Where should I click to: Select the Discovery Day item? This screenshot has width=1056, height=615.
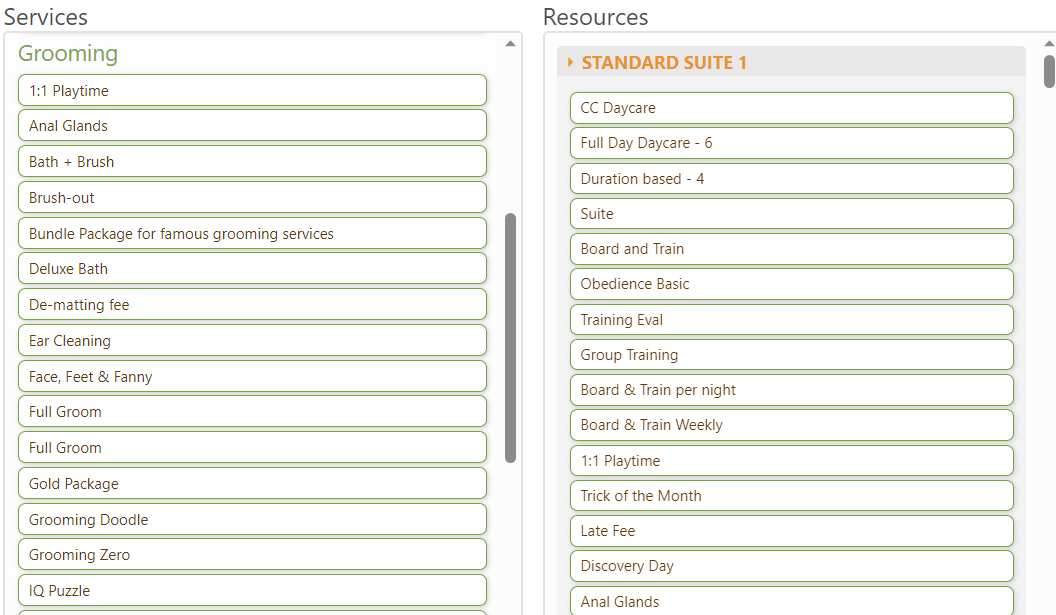tap(792, 566)
